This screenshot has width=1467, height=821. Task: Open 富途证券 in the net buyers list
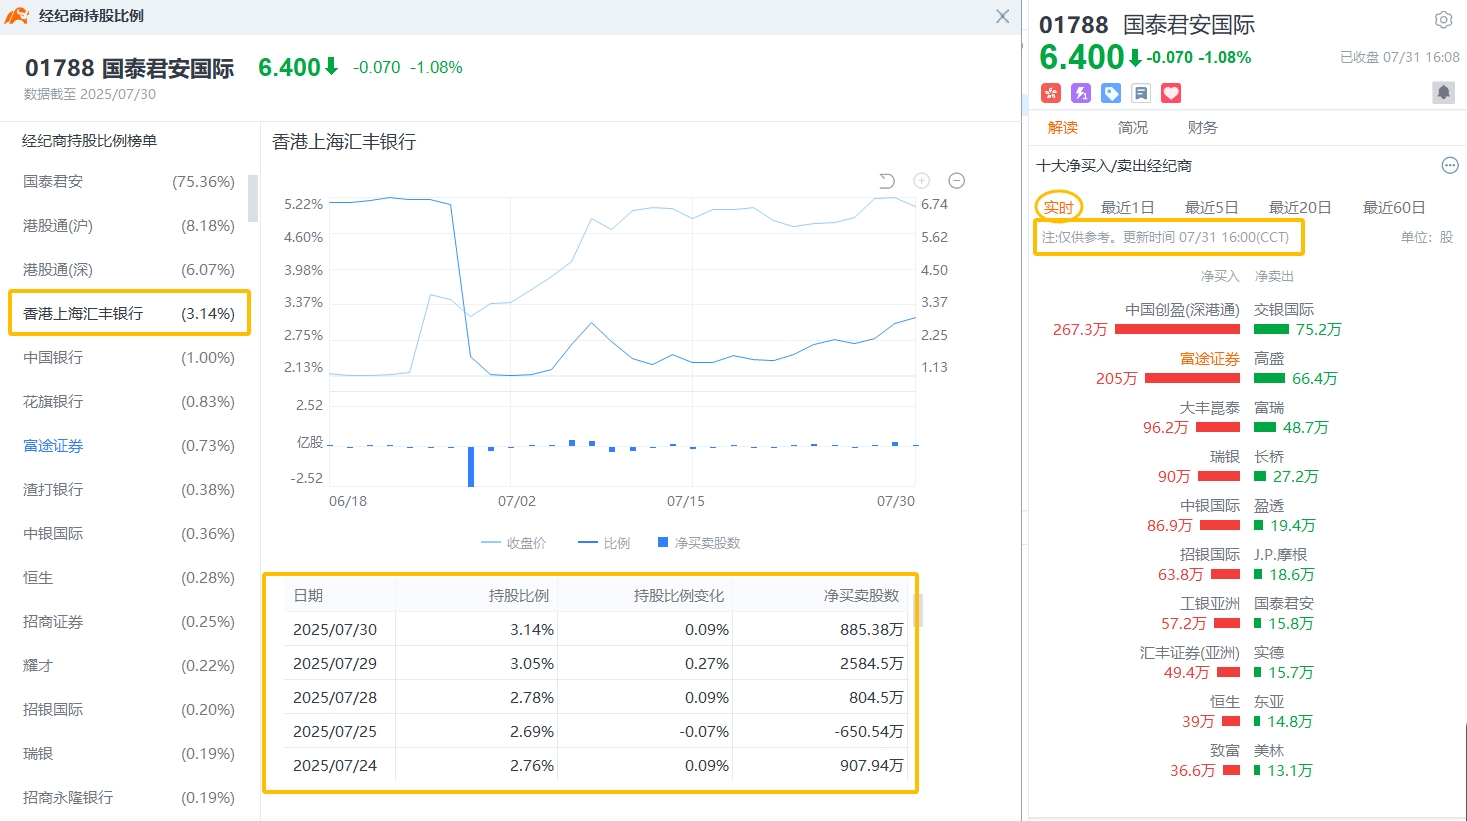coord(1210,359)
